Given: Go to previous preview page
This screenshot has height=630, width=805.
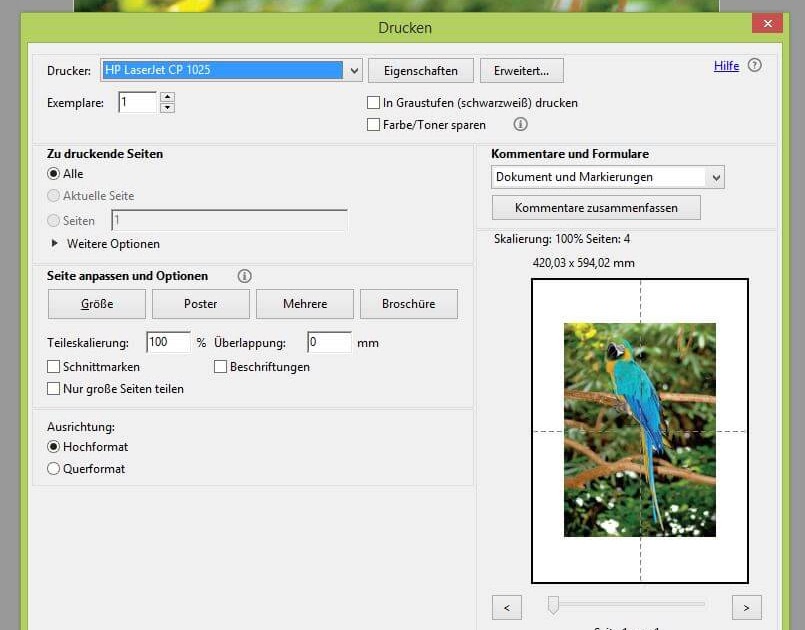Looking at the screenshot, I should pyautogui.click(x=507, y=608).
